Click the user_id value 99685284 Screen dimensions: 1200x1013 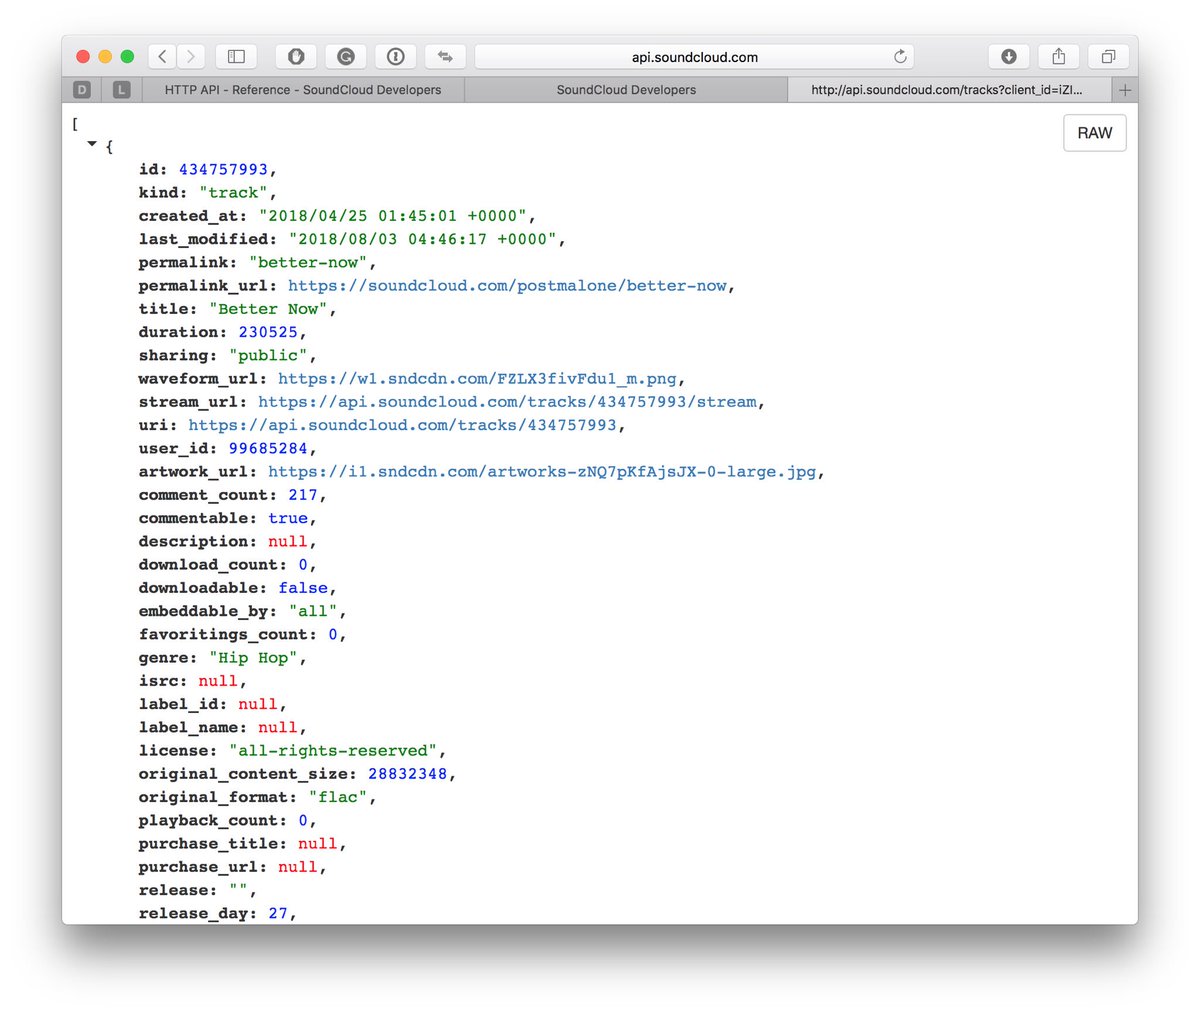(268, 449)
